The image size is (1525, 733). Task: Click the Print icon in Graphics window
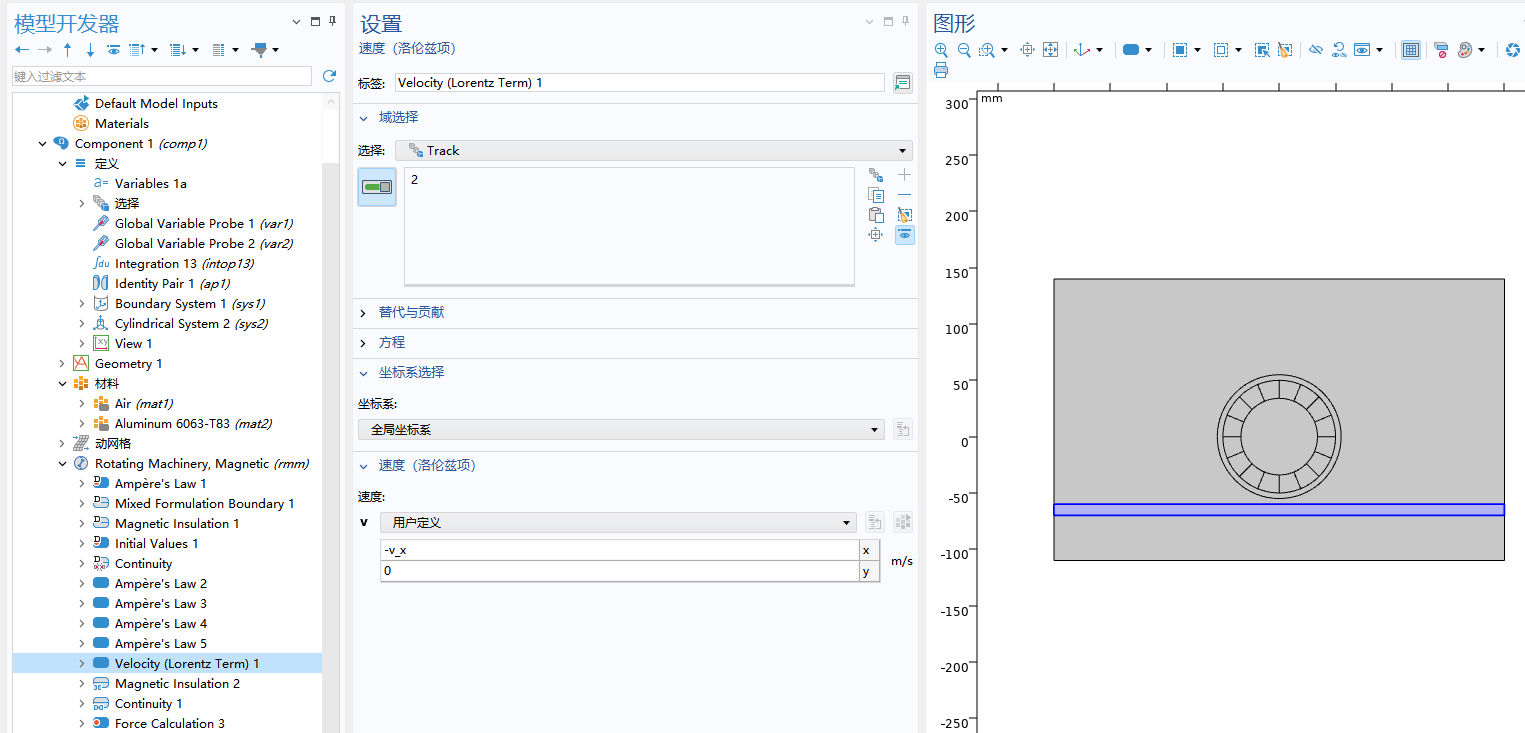[941, 70]
